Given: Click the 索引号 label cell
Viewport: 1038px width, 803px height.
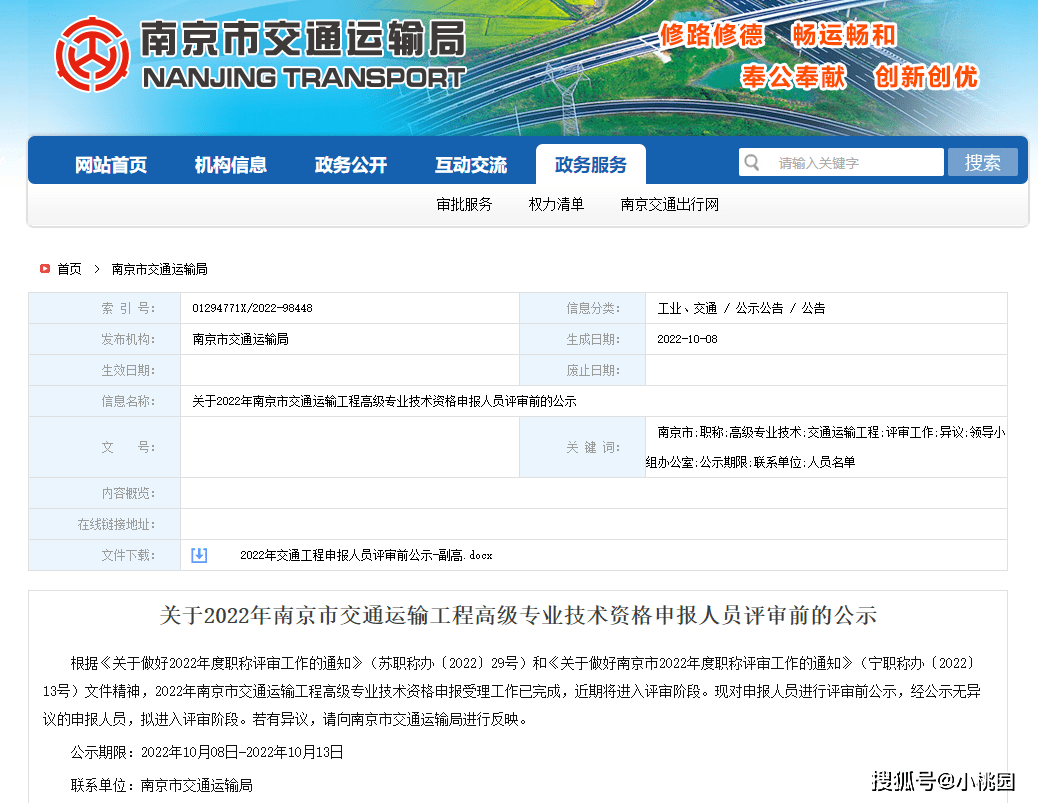Looking at the screenshot, I should 105,308.
